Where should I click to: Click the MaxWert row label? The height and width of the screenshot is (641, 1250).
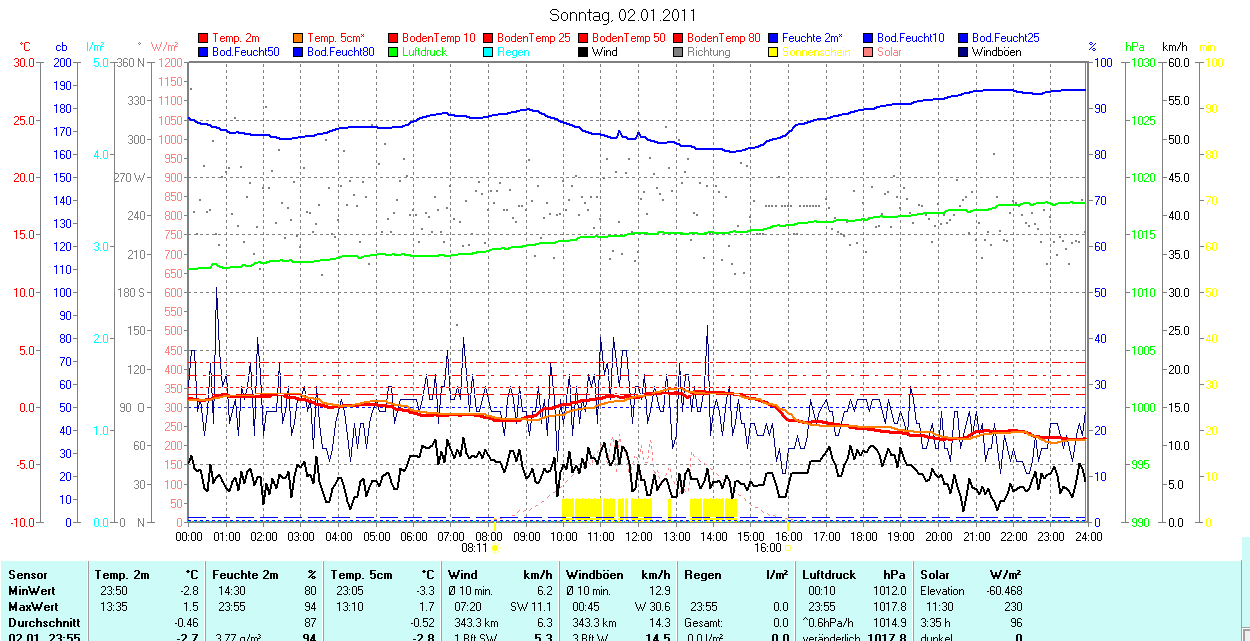tap(33, 607)
